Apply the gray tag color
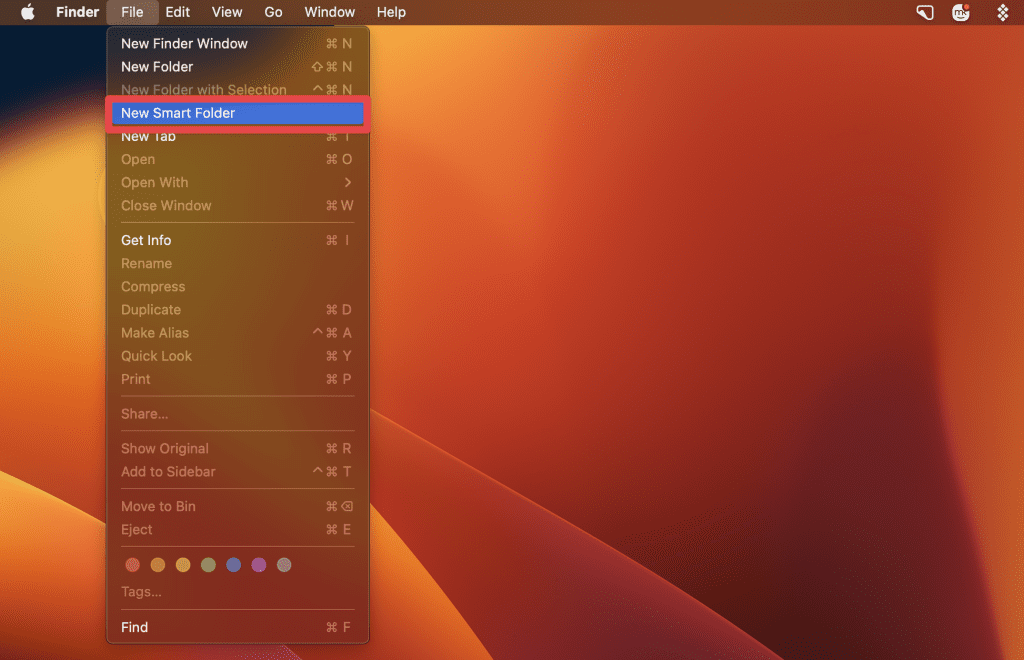Screen dimensions: 1024x660 click(284, 565)
